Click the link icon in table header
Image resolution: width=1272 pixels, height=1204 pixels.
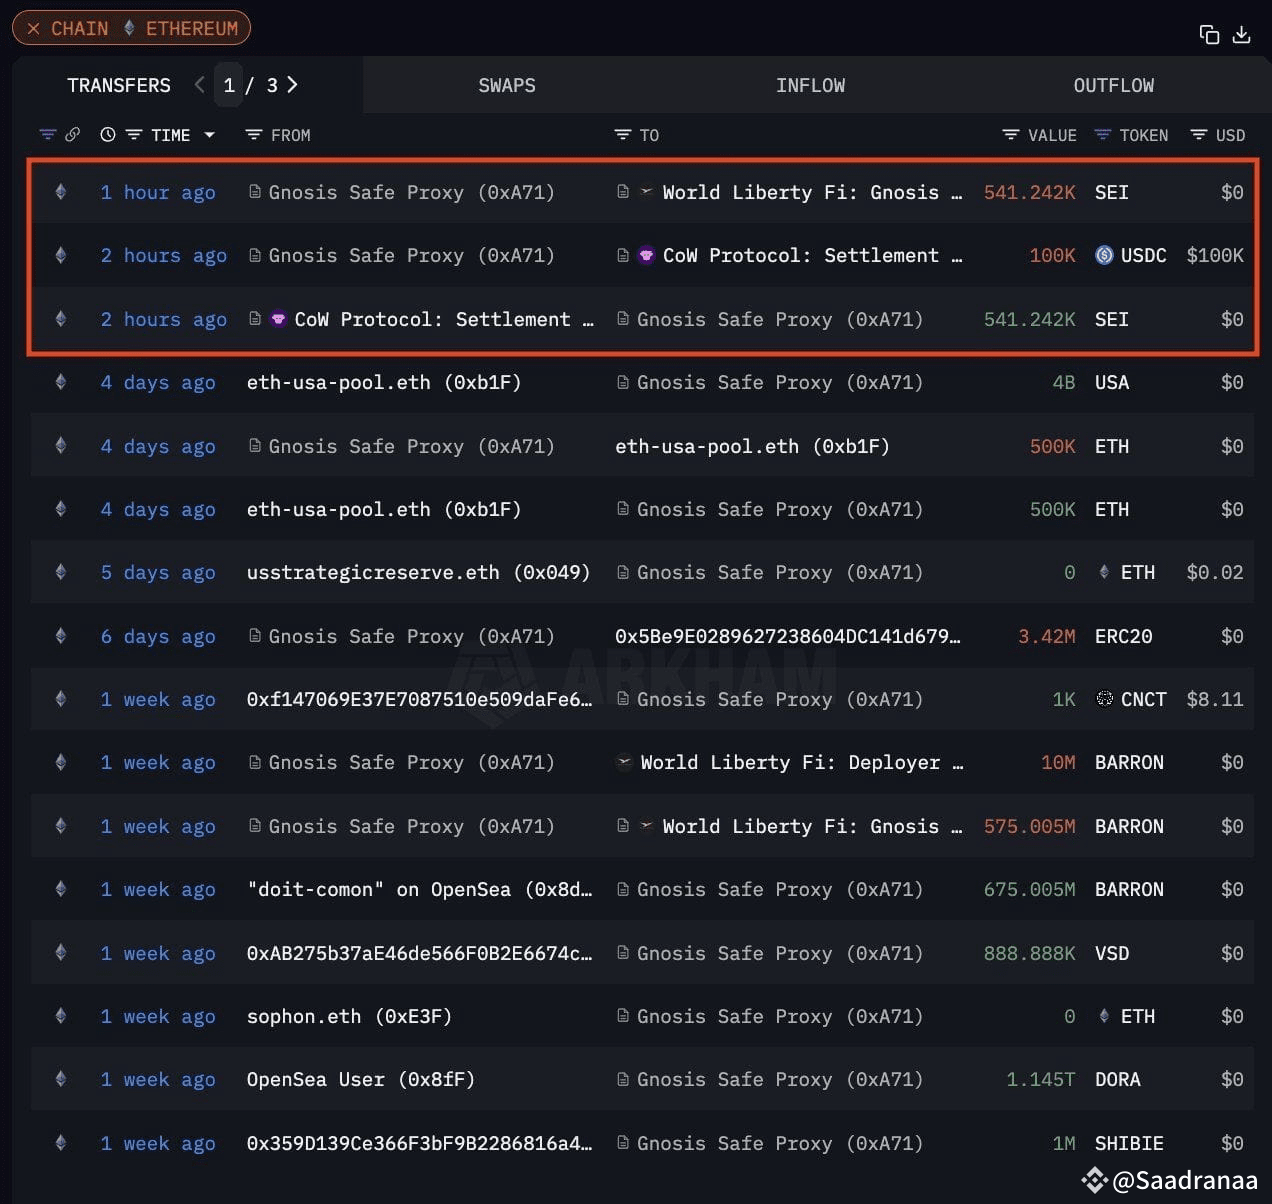tap(72, 134)
